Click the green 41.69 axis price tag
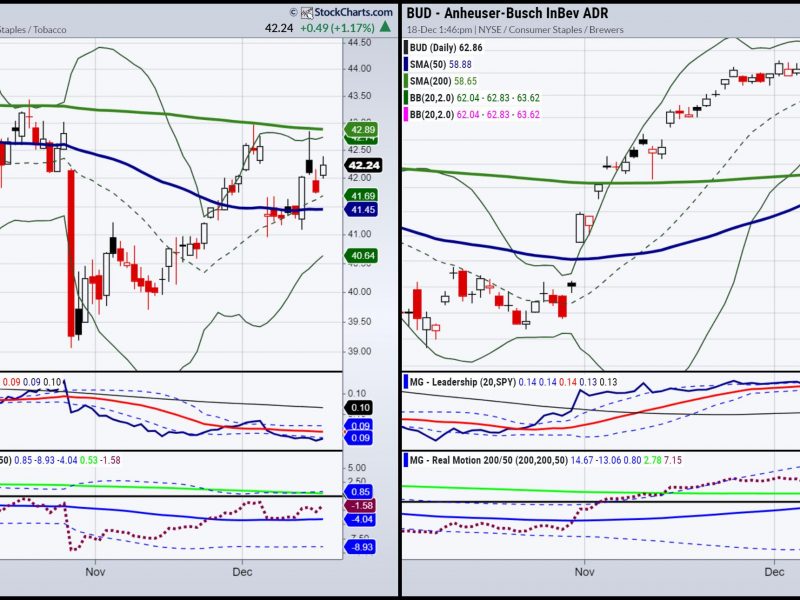Image resolution: width=800 pixels, height=600 pixels. pyautogui.click(x=362, y=195)
